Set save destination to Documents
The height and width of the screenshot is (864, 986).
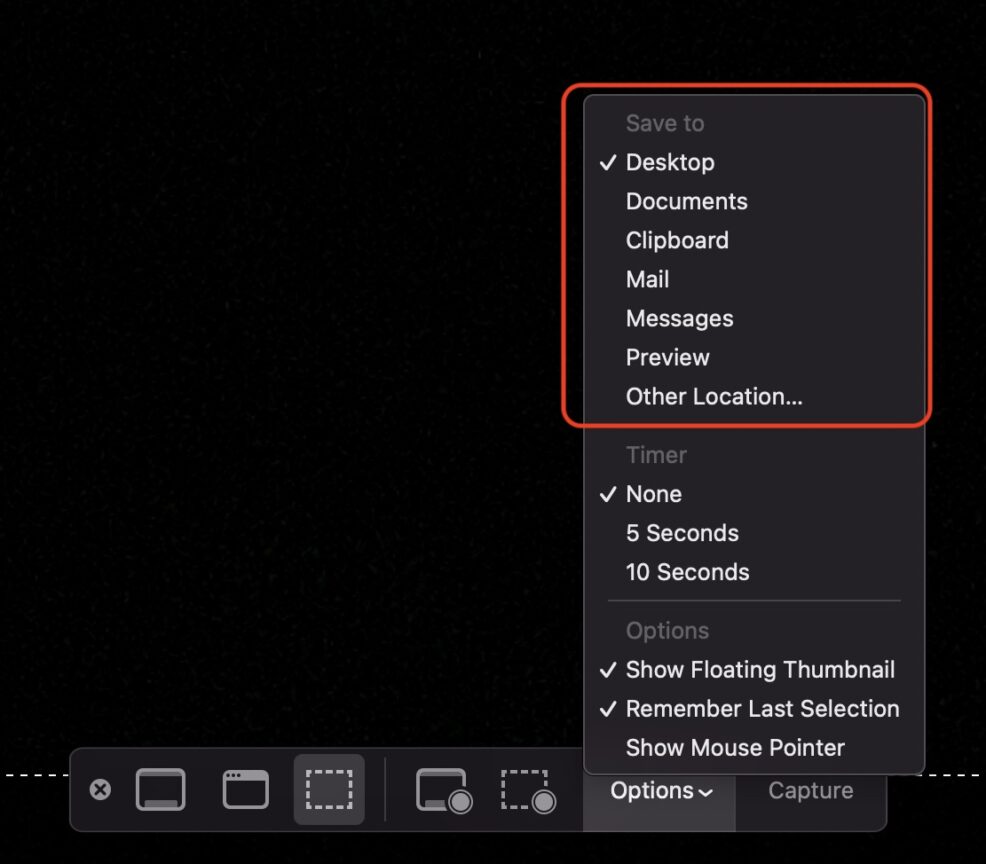click(x=686, y=201)
